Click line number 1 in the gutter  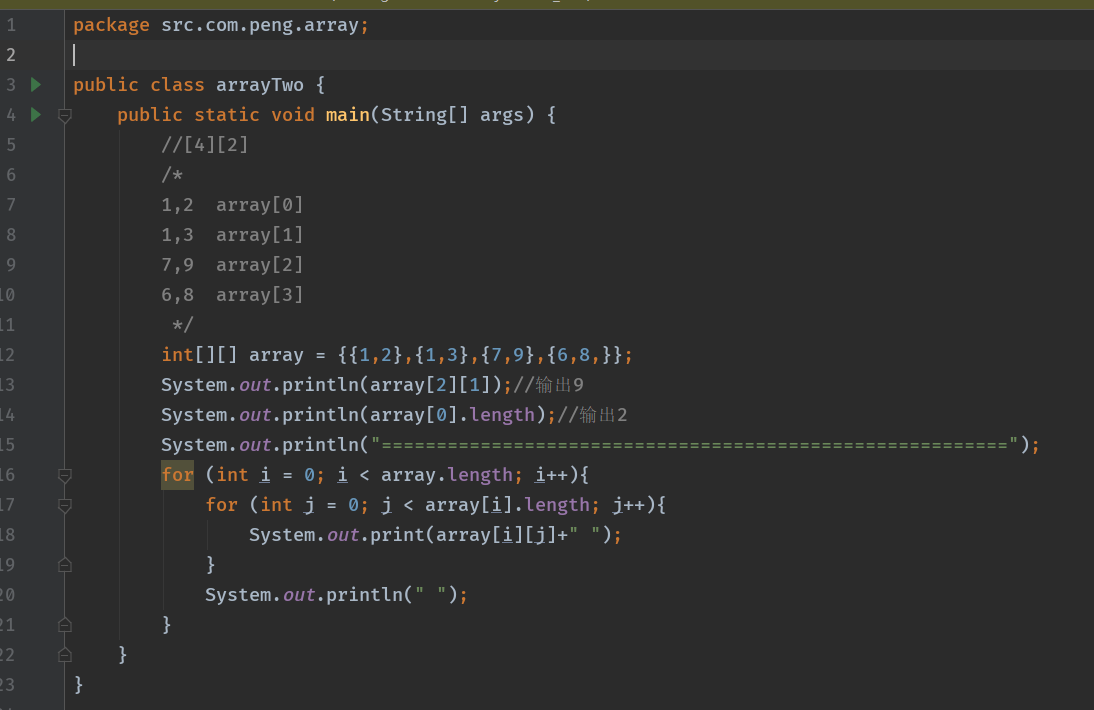(11, 25)
